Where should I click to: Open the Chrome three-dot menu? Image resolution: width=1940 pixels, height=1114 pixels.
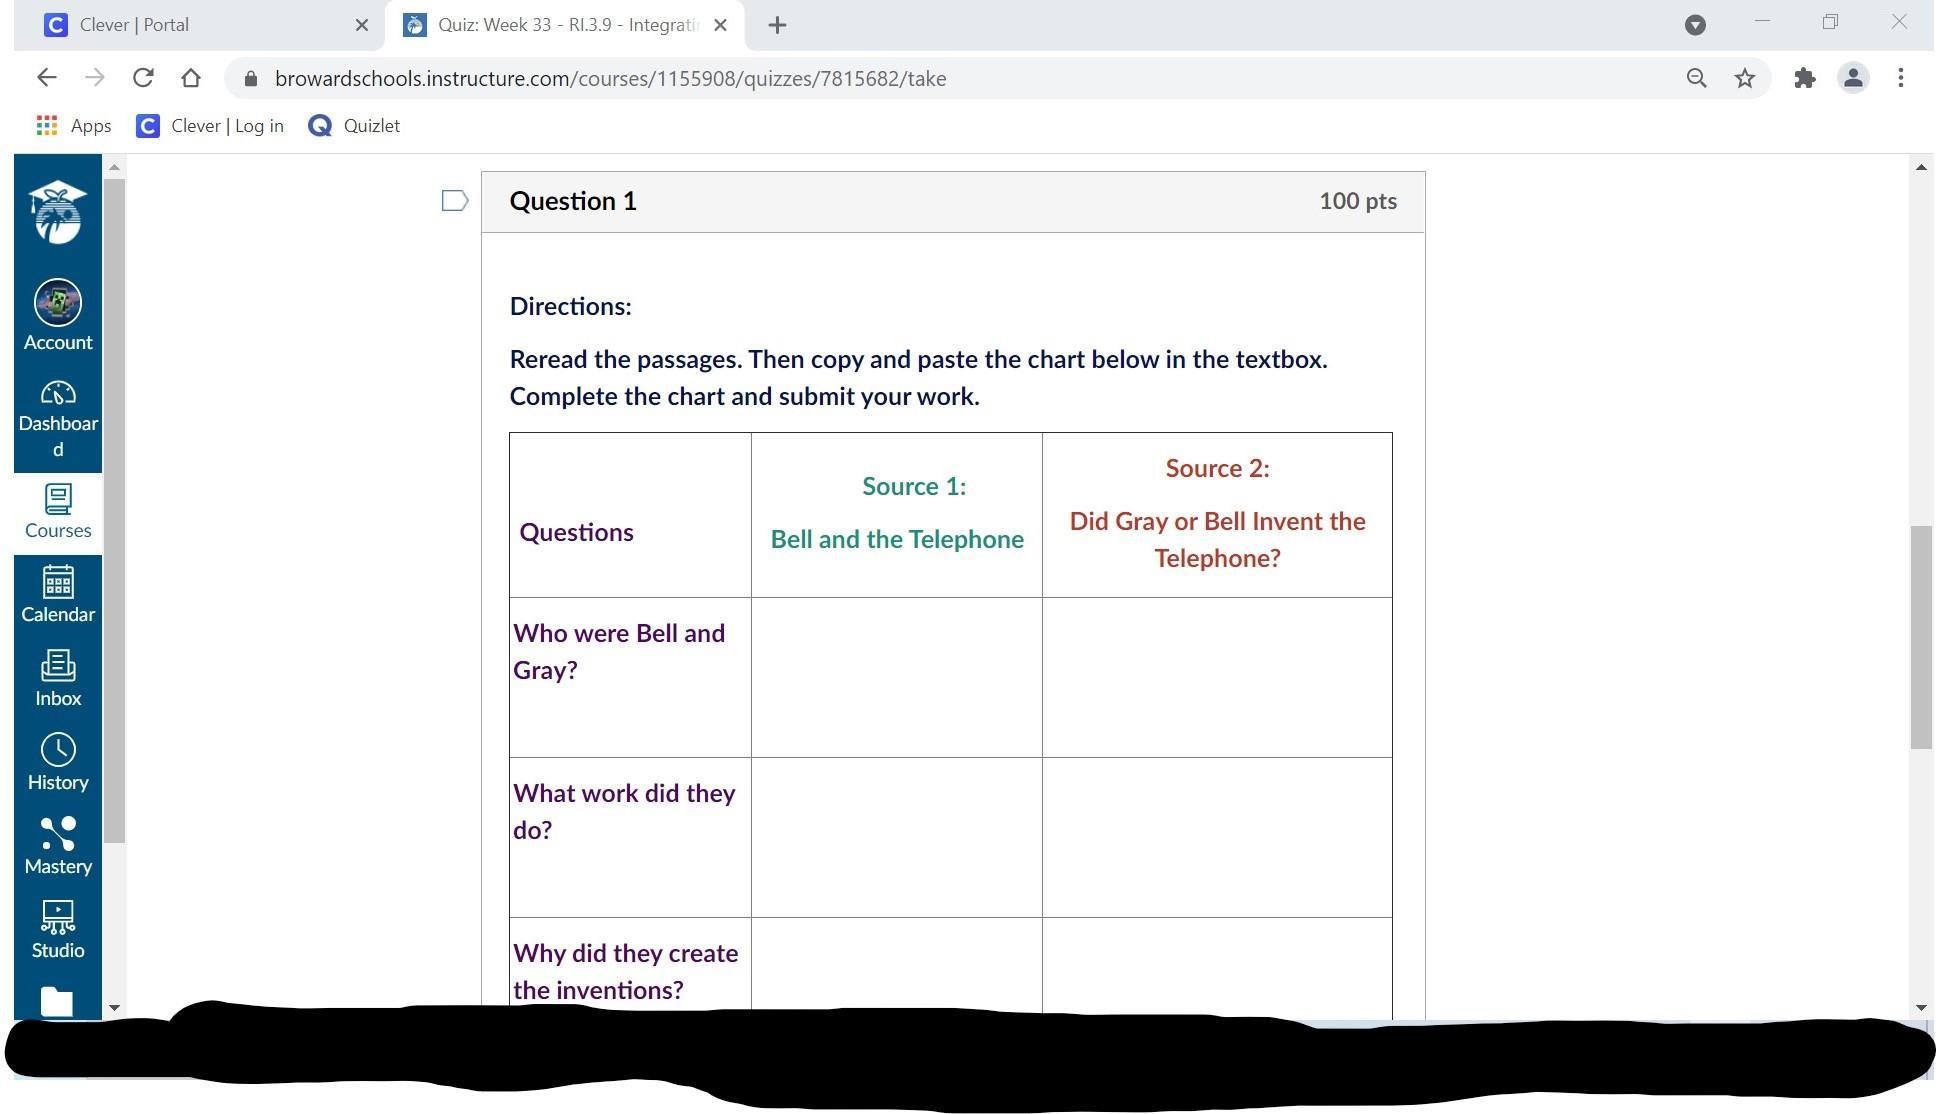[x=1901, y=78]
